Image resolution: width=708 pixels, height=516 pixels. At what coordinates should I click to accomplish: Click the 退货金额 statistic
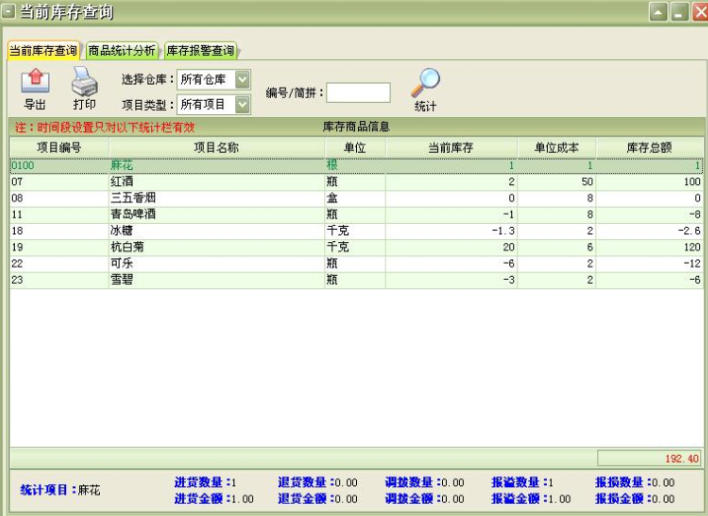tap(317, 498)
